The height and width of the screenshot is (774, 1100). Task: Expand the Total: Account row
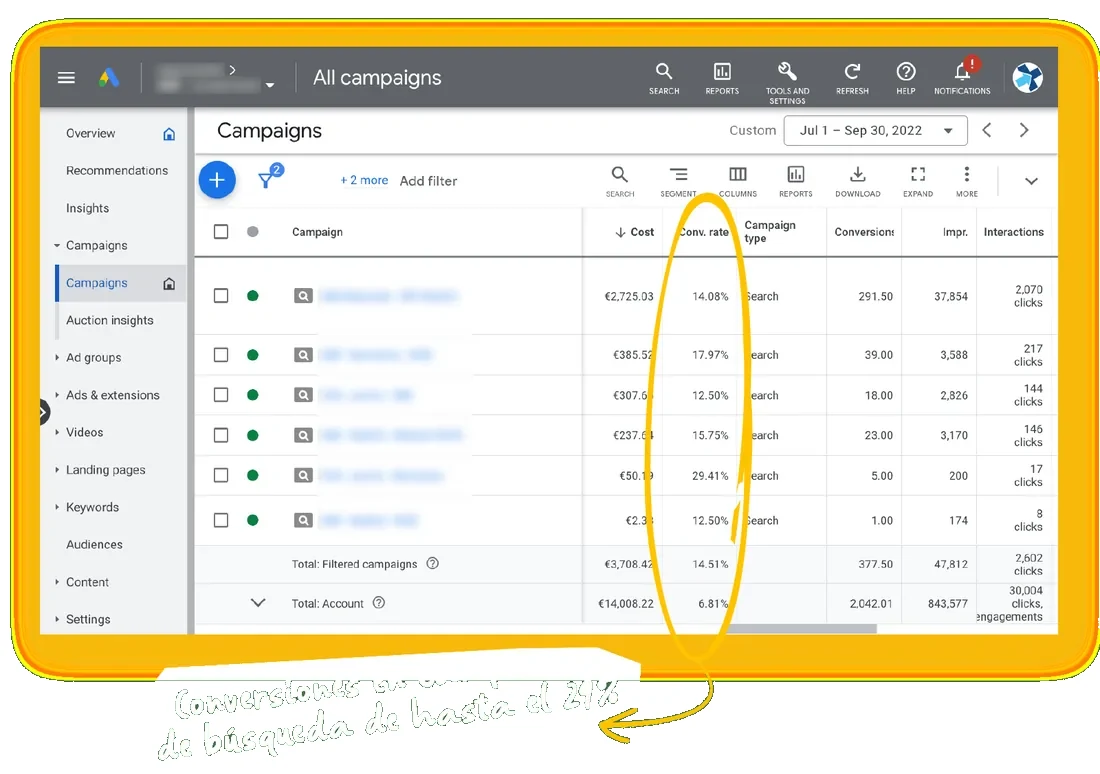click(257, 603)
